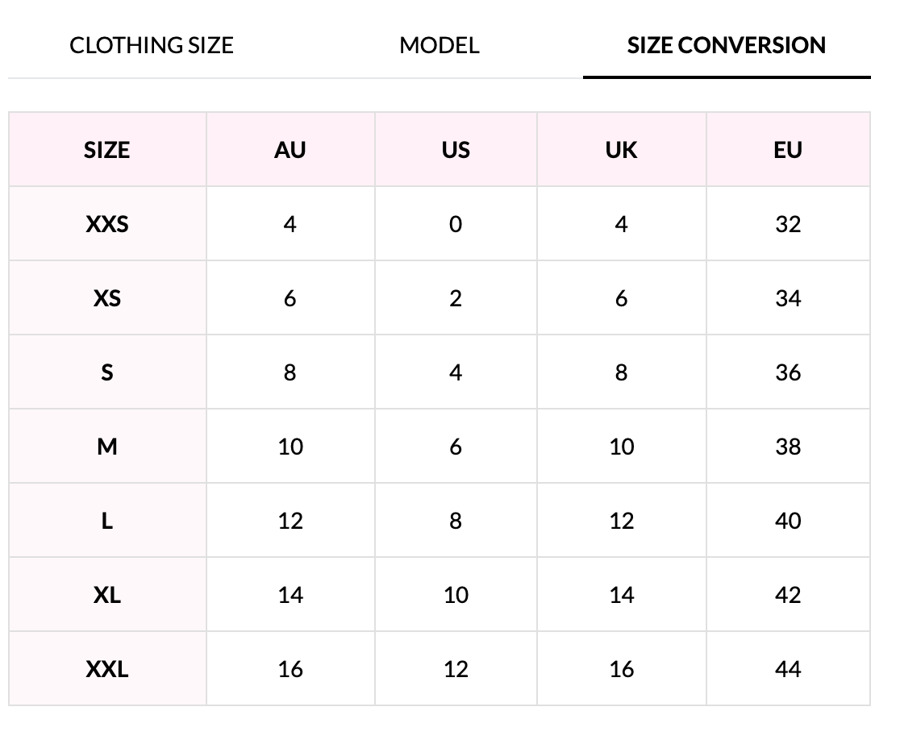
Task: Switch to the Clothing Size tab
Action: point(151,45)
